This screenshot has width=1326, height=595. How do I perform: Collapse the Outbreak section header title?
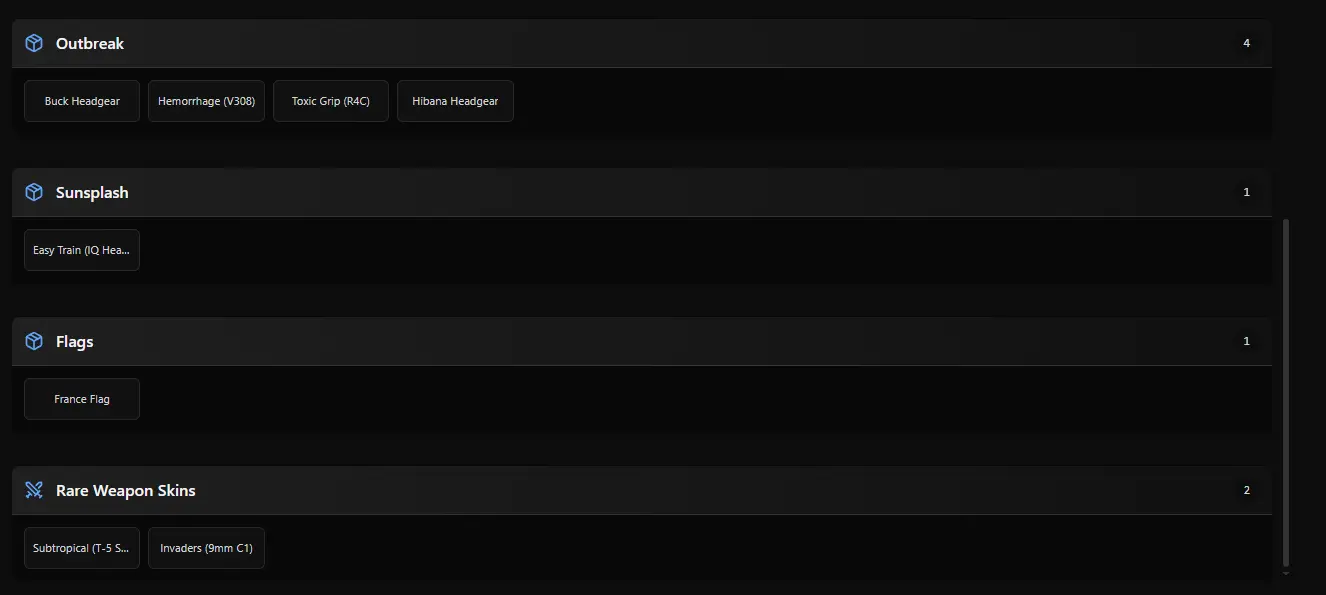click(x=90, y=43)
